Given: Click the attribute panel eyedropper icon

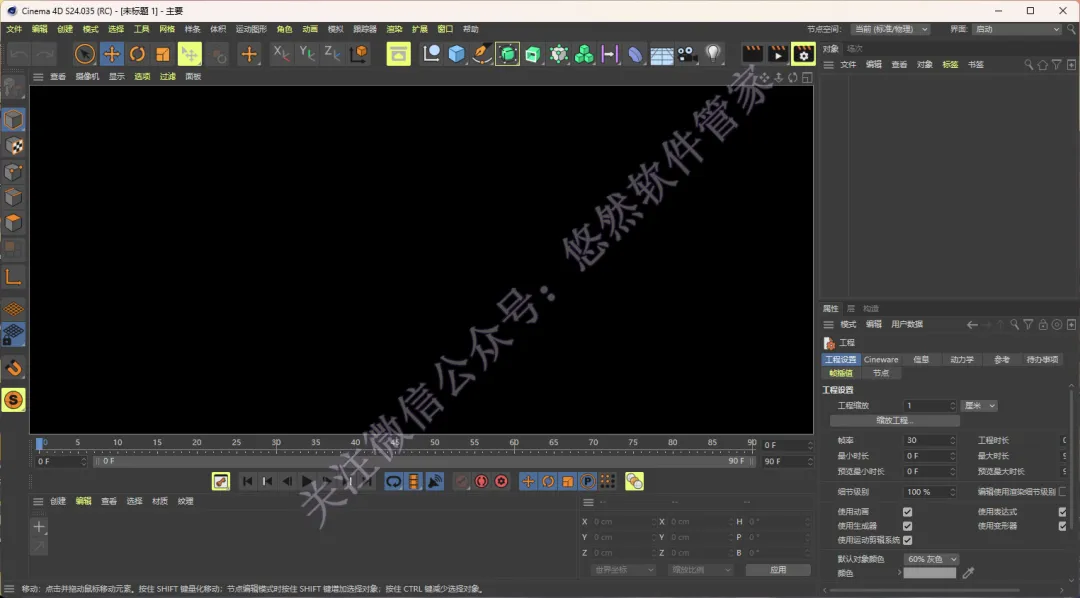Looking at the screenshot, I should tap(968, 573).
